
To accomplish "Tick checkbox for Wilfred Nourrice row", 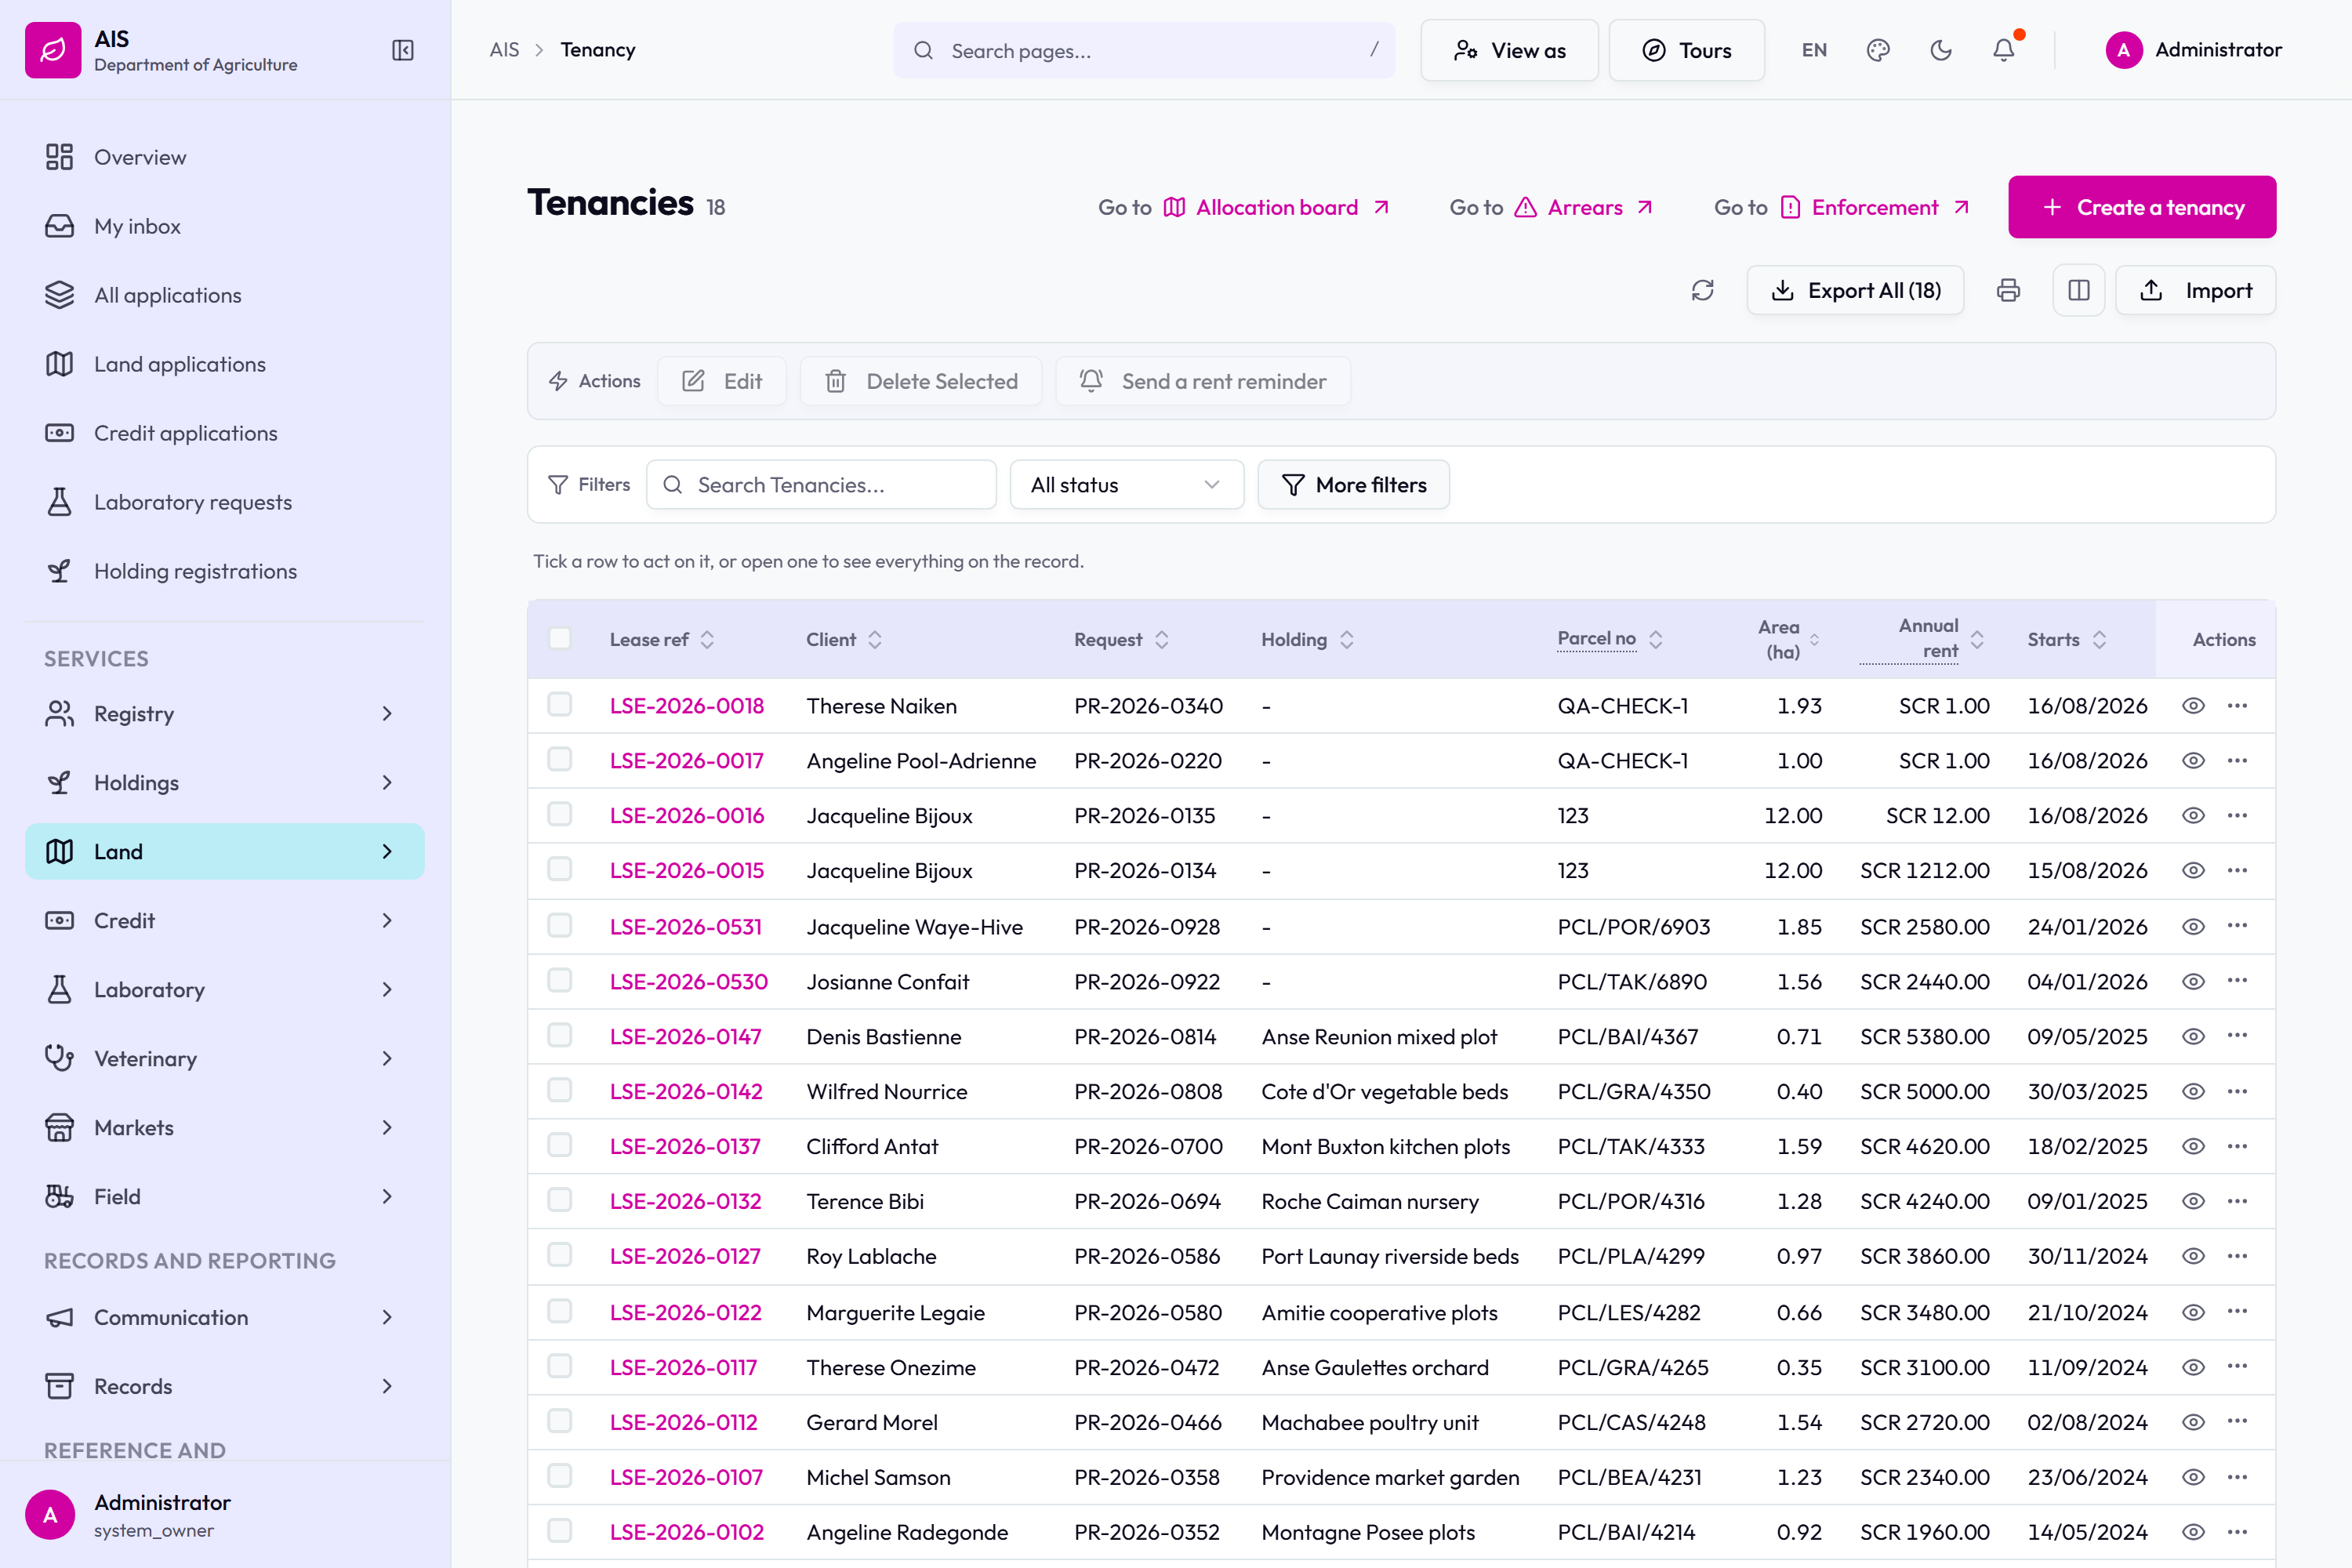I will pos(560,1090).
